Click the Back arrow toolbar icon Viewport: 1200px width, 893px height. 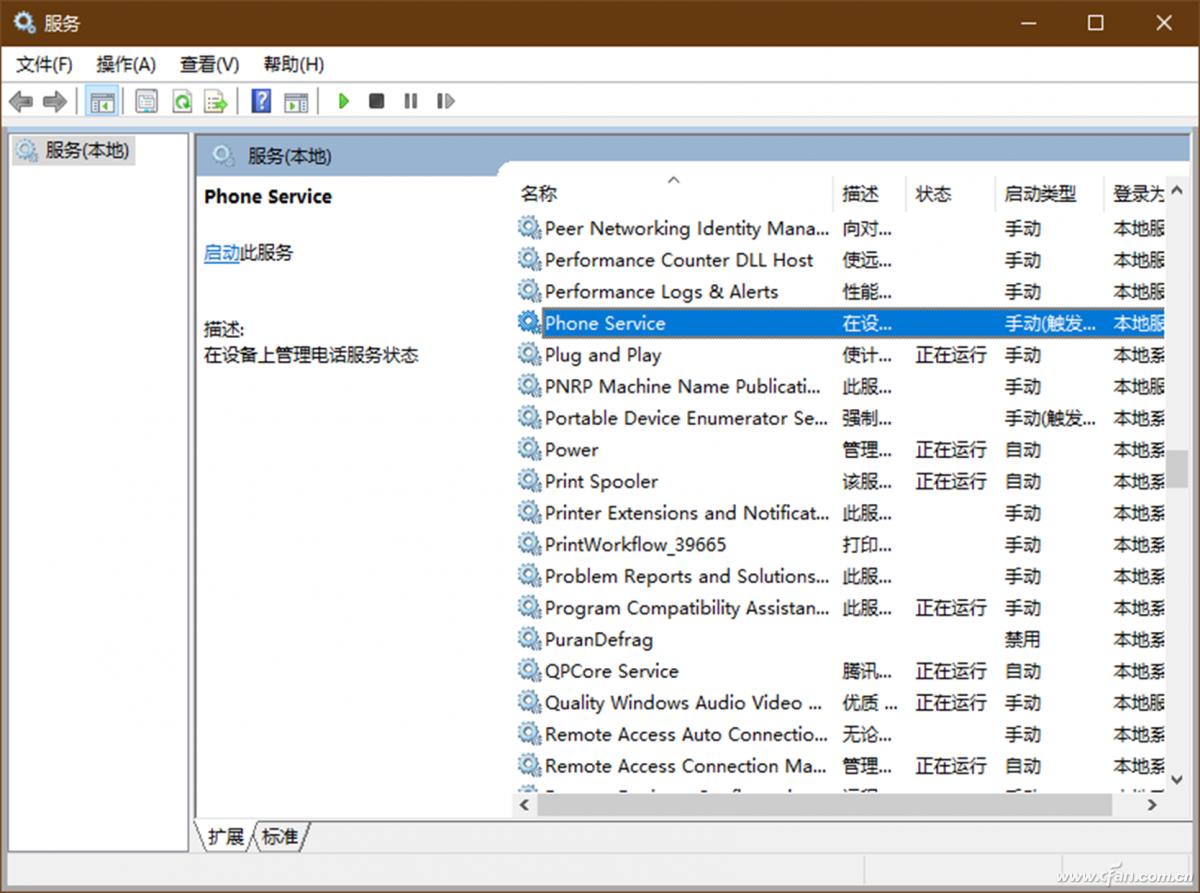[21, 101]
